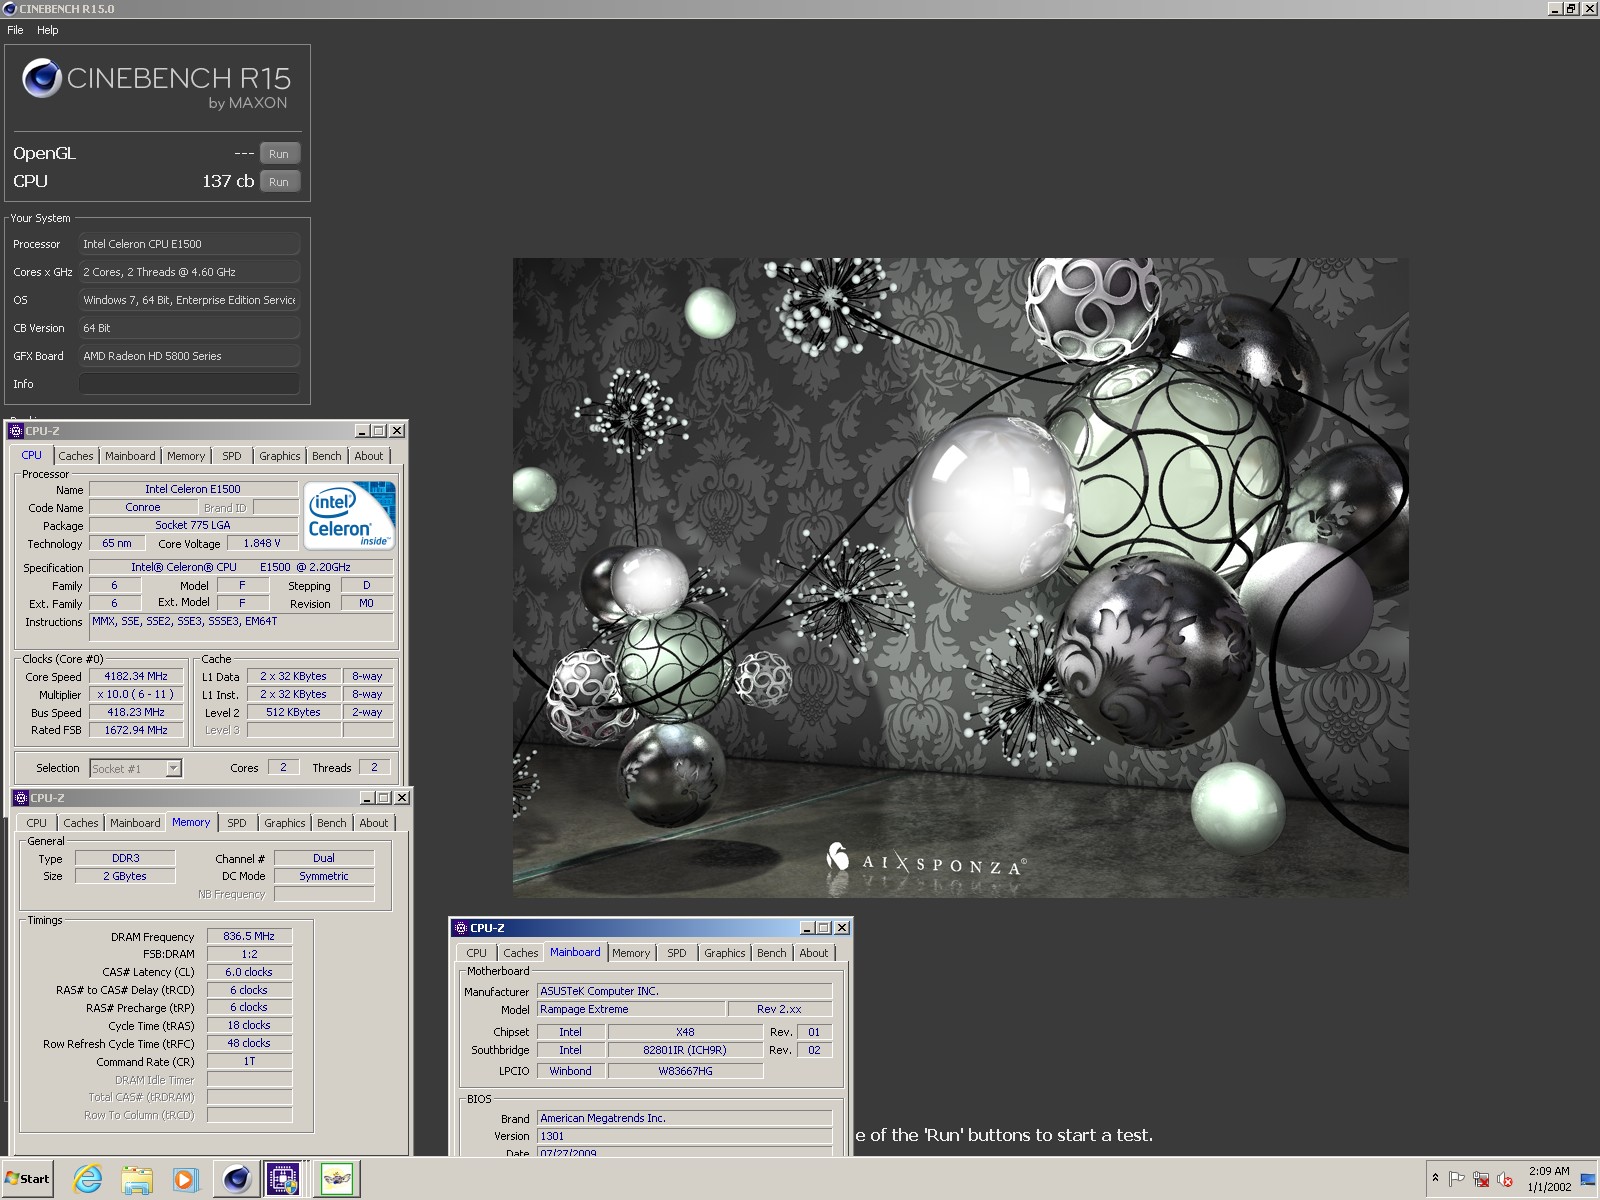Viewport: 1600px width, 1200px height.
Task: Click Manufacturer value ASUSTeK Computer INC.
Action: [685, 991]
